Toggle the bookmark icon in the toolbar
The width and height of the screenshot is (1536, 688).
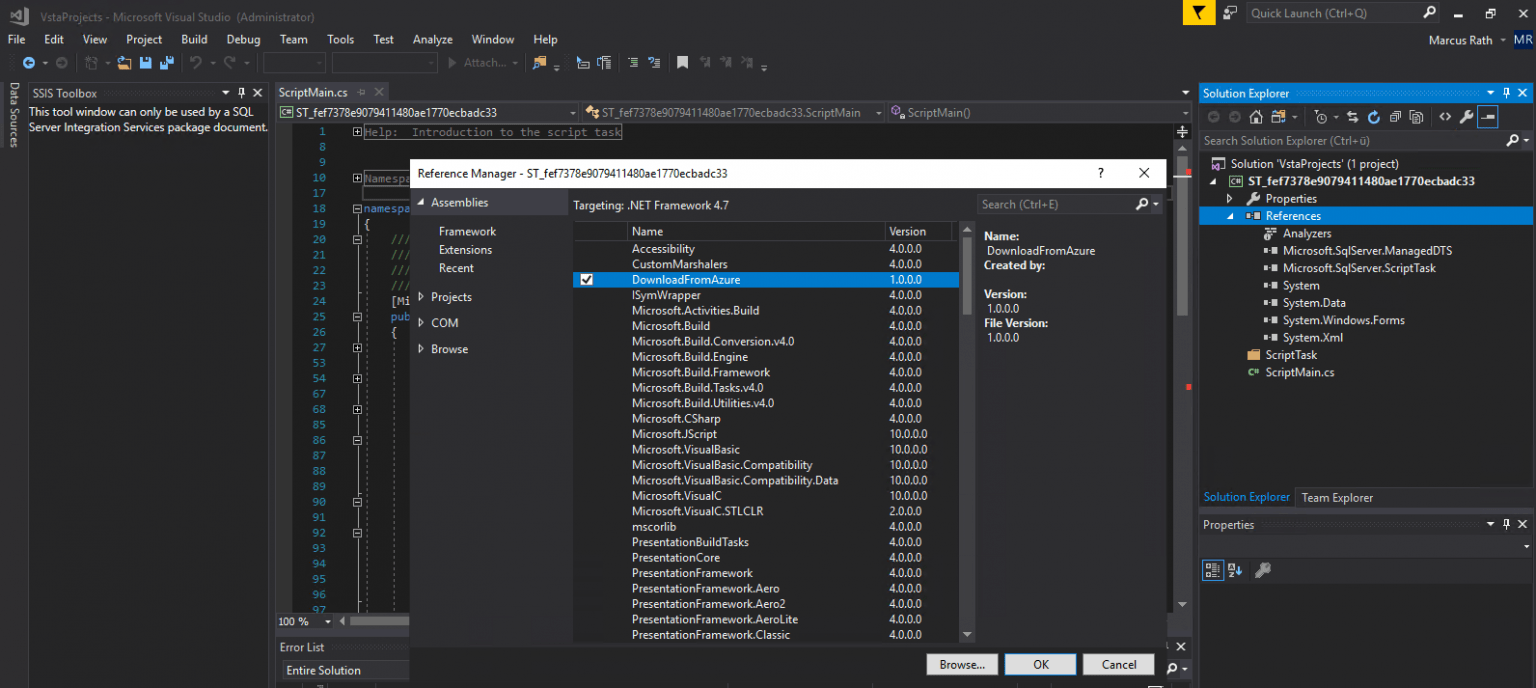click(x=682, y=63)
